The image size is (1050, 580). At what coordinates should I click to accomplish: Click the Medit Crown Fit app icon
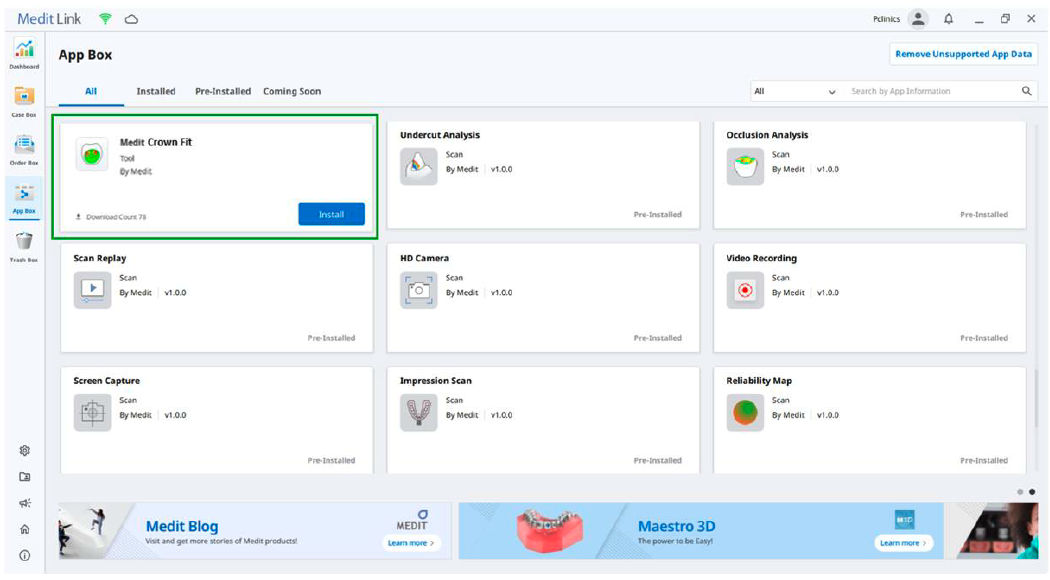tap(92, 155)
